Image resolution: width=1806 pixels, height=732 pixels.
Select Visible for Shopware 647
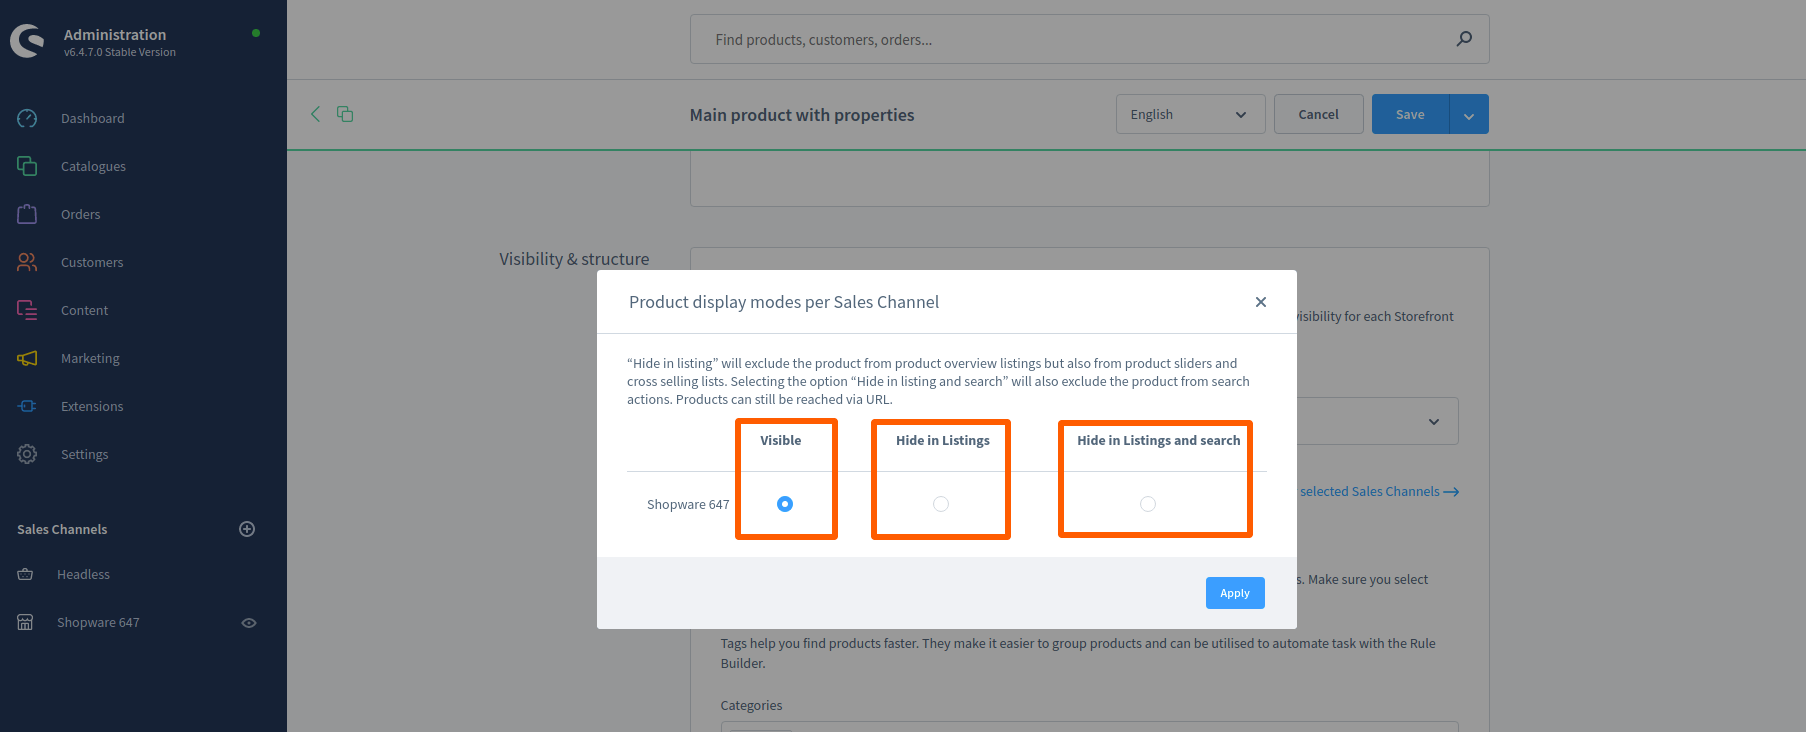coord(785,504)
